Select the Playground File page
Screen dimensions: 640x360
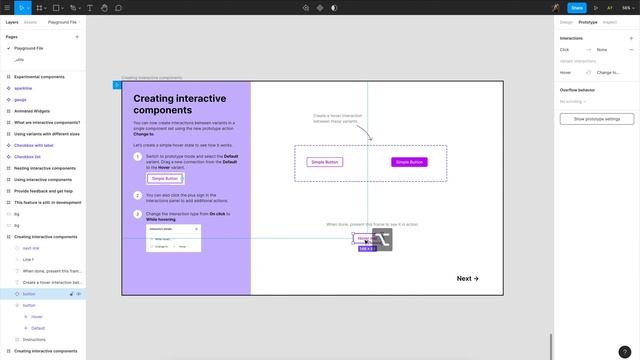point(29,48)
